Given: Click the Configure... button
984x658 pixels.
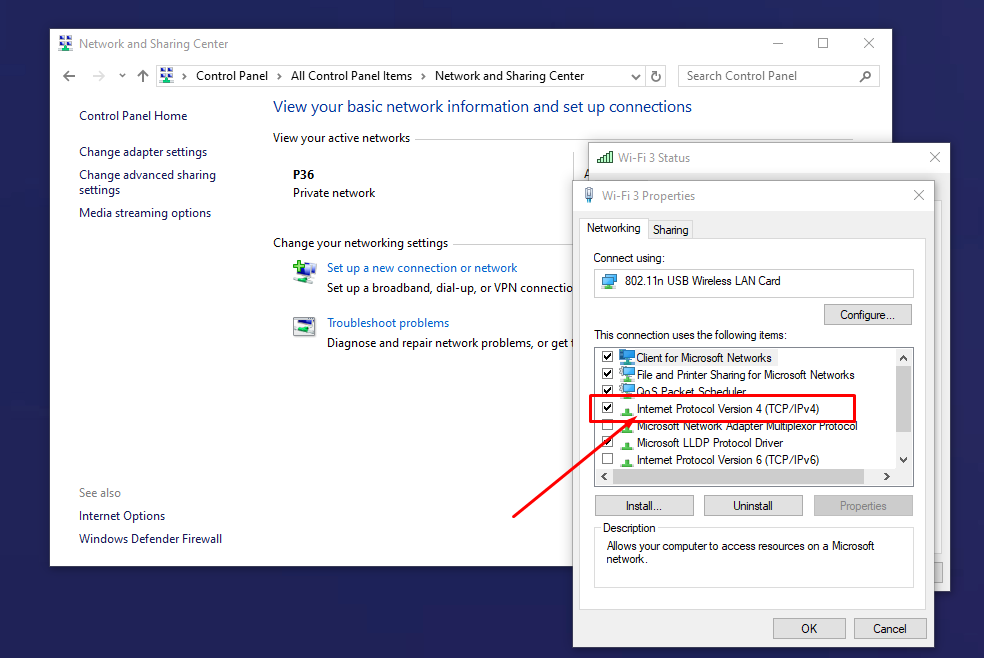Looking at the screenshot, I should [867, 315].
